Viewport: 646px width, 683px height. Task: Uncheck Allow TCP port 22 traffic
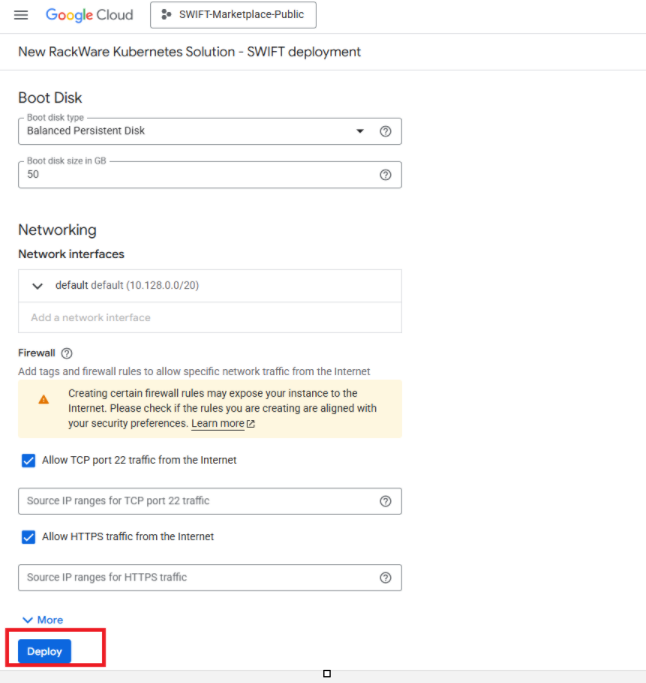click(x=28, y=460)
